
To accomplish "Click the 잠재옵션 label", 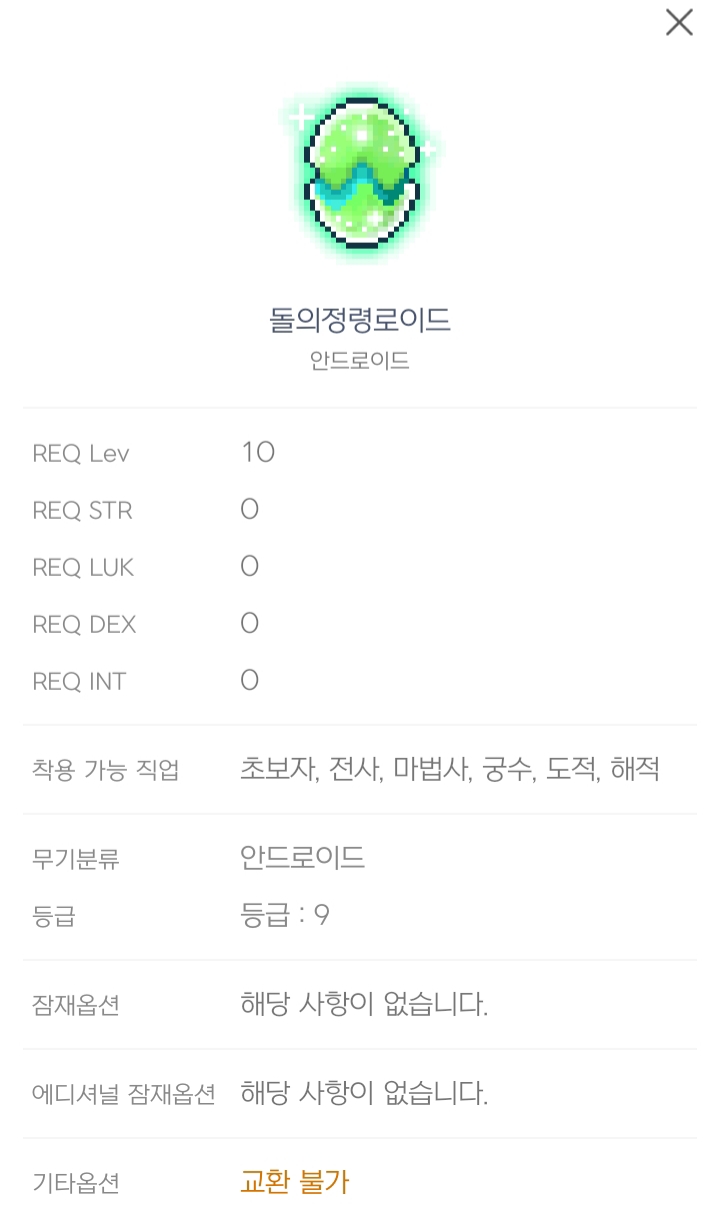I will coord(76,1005).
